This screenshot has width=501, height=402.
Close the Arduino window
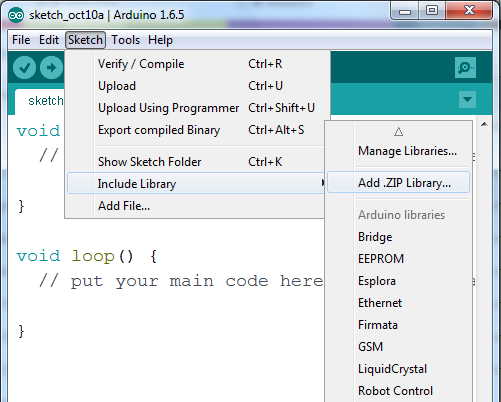469,11
